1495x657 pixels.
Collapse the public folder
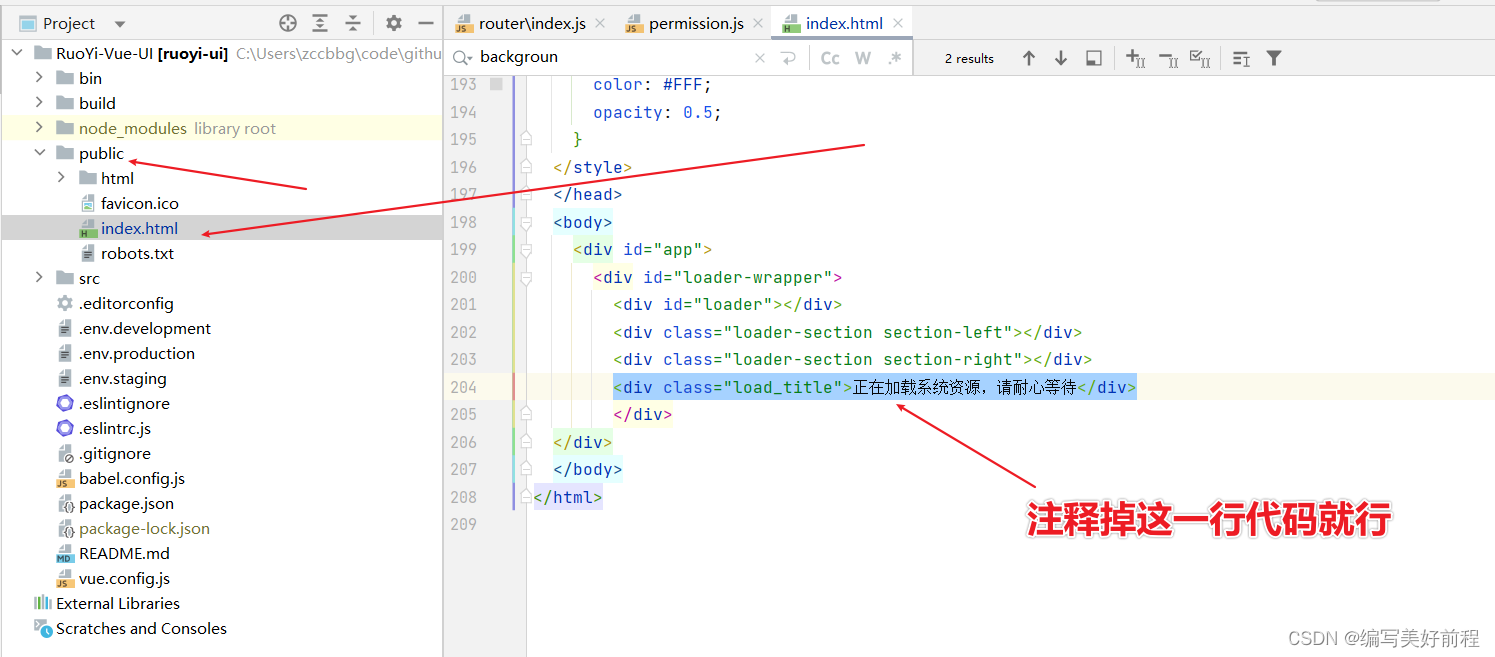[x=39, y=153]
